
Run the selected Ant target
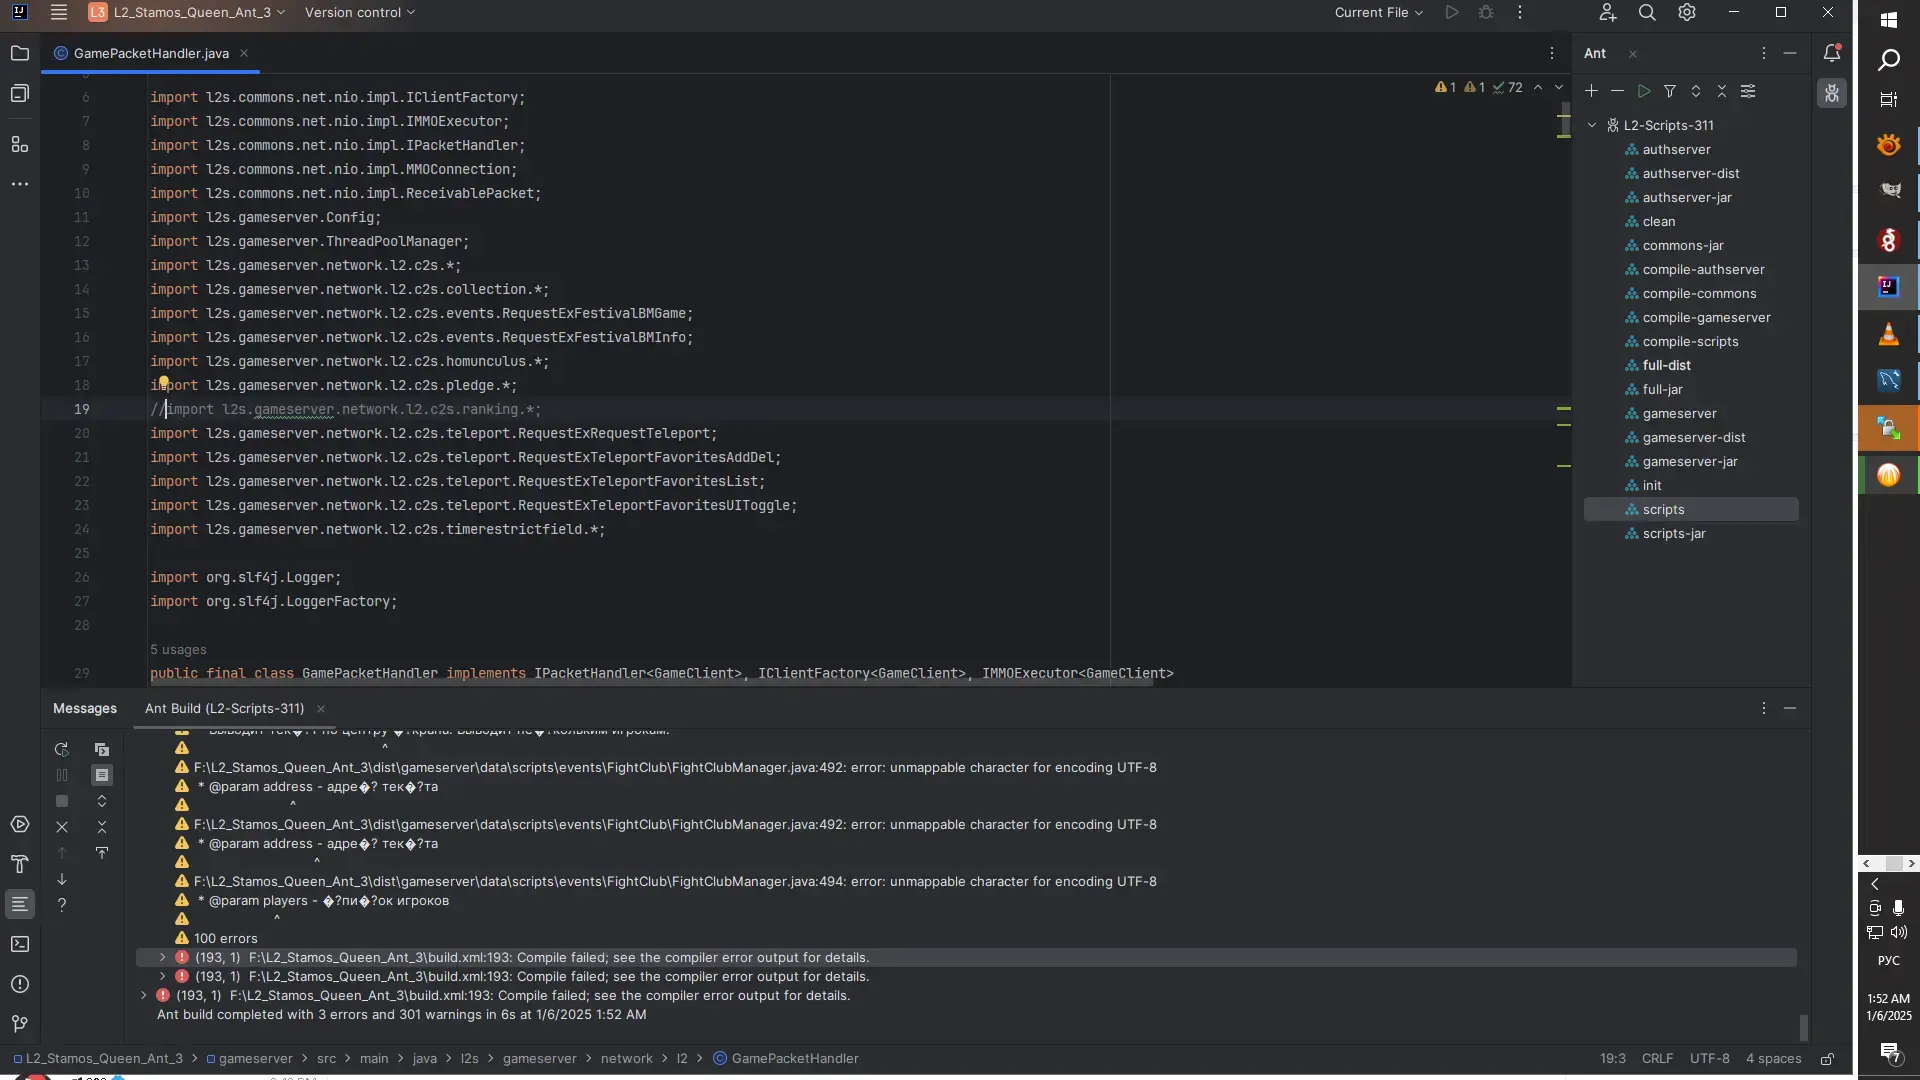tap(1643, 91)
